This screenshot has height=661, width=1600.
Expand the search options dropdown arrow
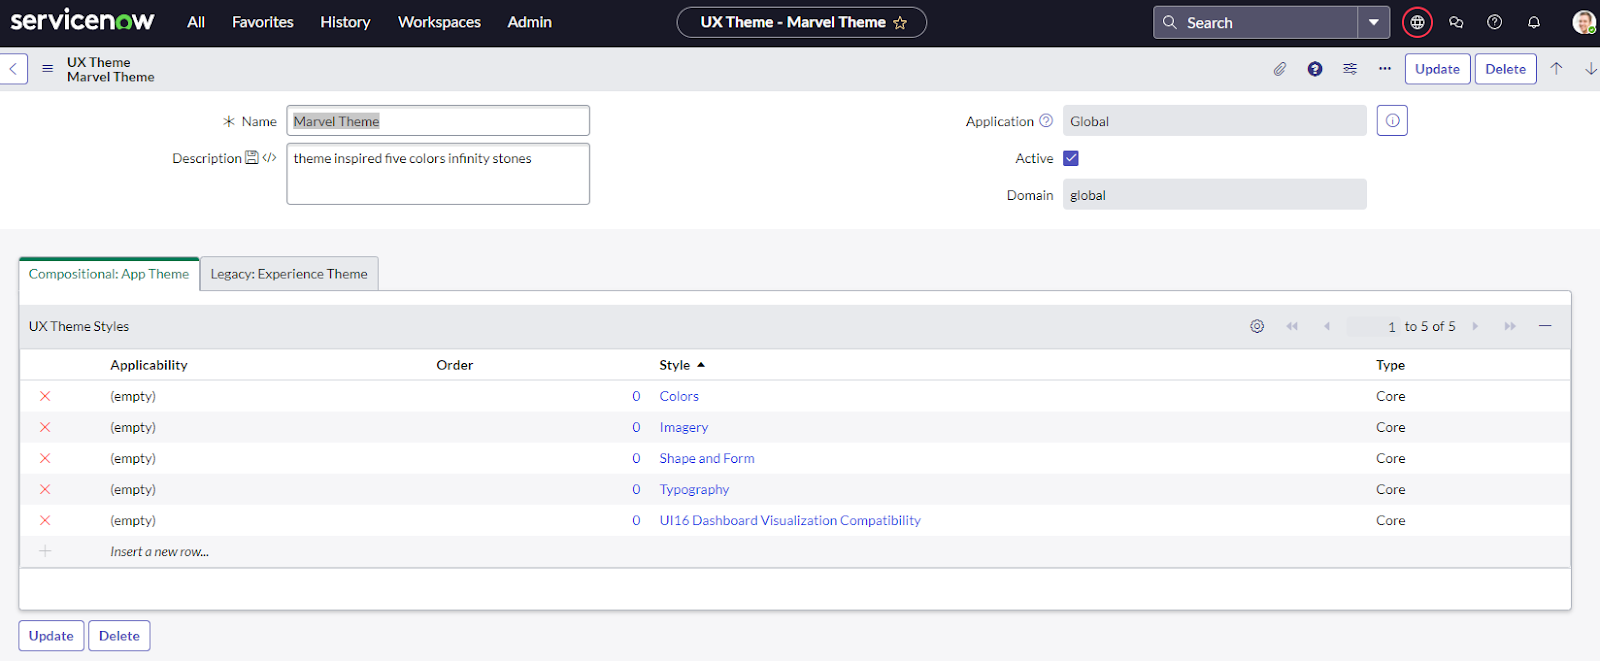[x=1373, y=22]
